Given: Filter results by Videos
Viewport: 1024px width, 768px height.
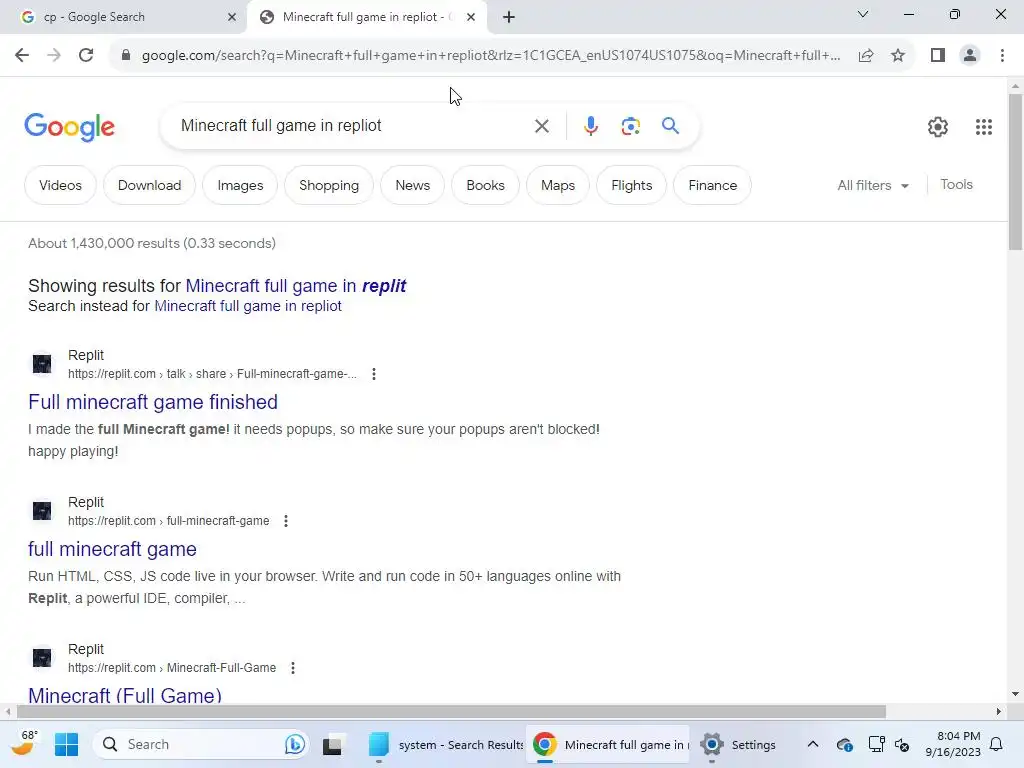Looking at the screenshot, I should [x=60, y=185].
